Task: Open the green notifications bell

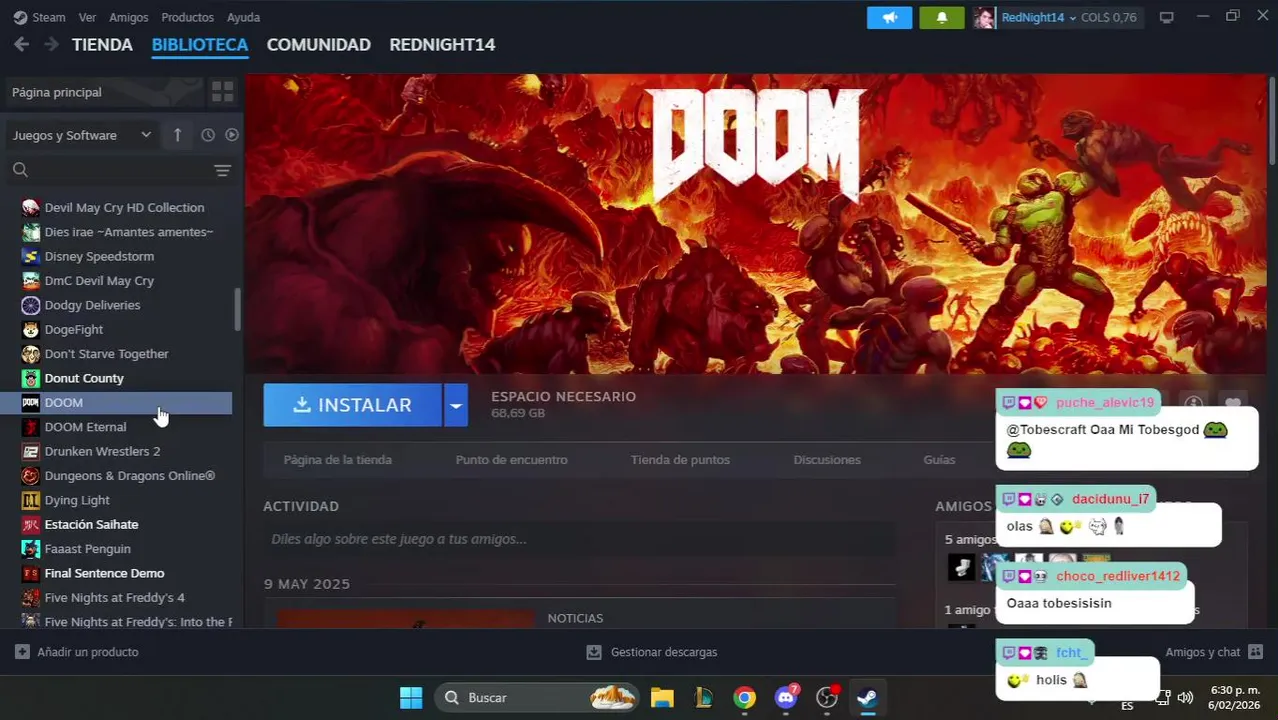Action: pyautogui.click(x=941, y=17)
